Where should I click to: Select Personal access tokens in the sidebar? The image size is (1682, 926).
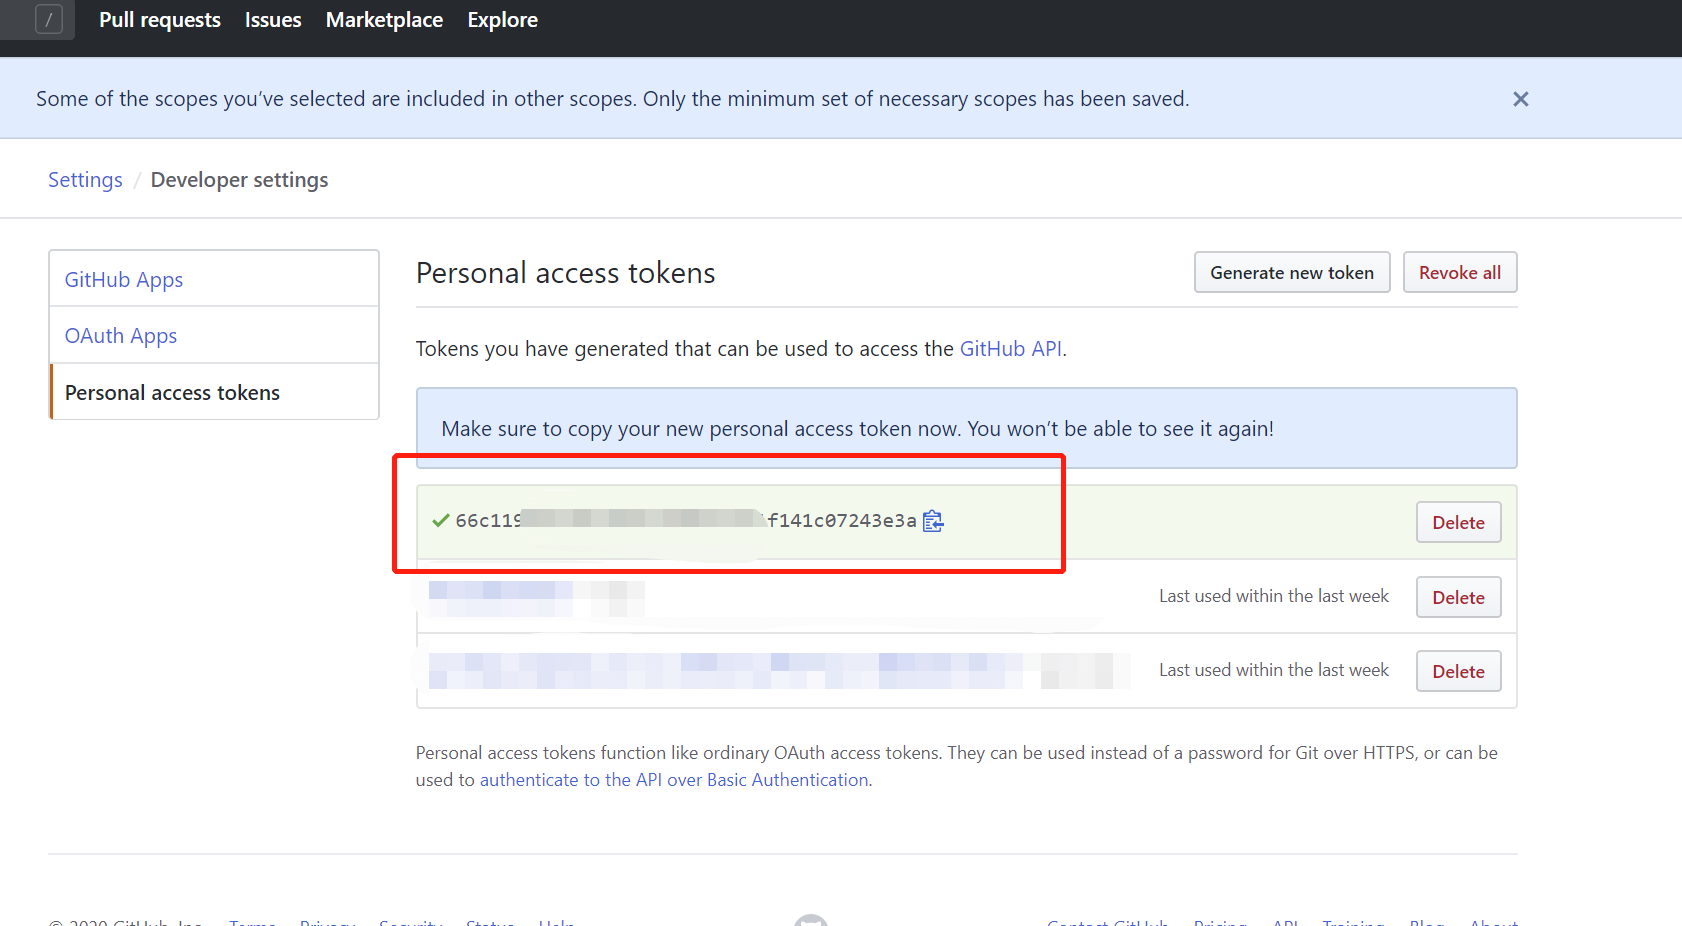[214, 392]
